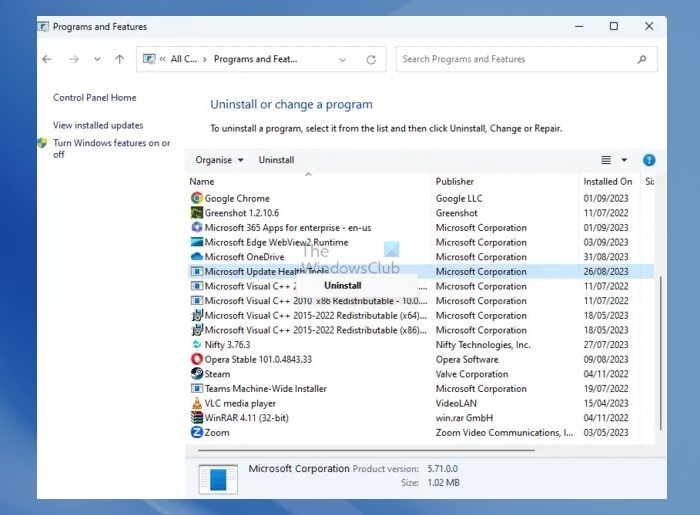Select the Nifty 3.76.3 icon
The image size is (700, 515).
[196, 345]
